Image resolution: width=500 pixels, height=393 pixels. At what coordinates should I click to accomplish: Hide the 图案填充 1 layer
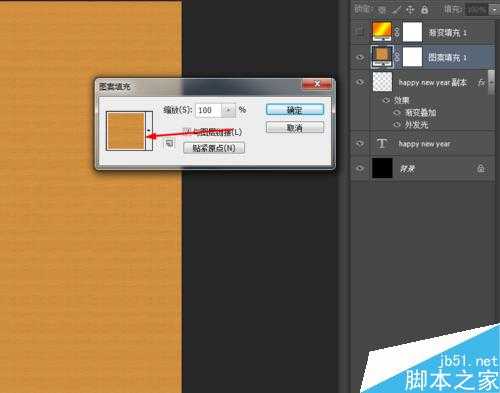coord(360,57)
